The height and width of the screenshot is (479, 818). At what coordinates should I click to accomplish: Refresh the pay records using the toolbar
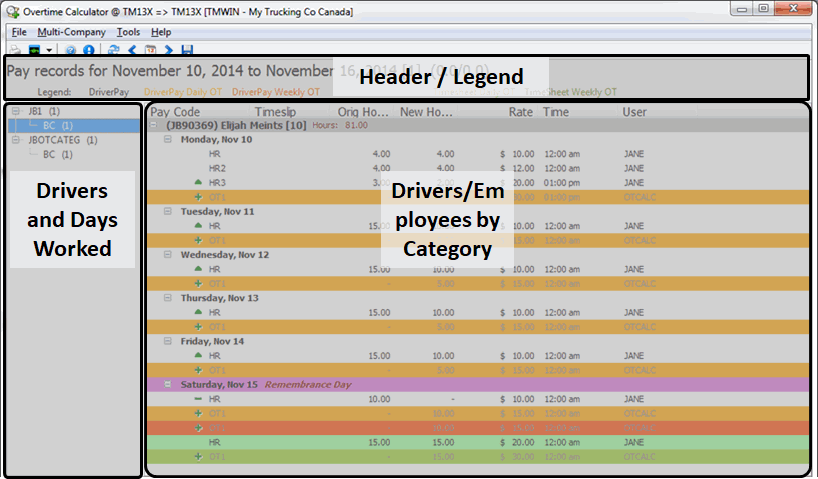(113, 49)
